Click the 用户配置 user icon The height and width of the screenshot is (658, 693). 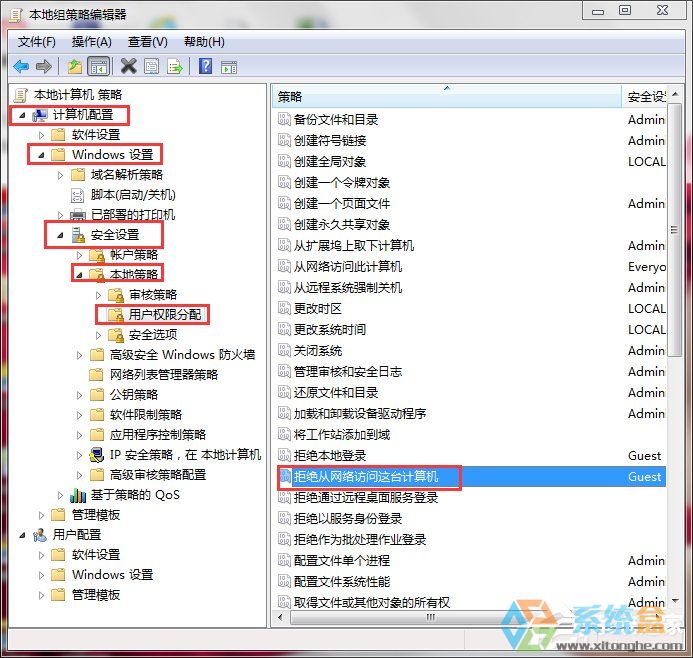[x=39, y=535]
